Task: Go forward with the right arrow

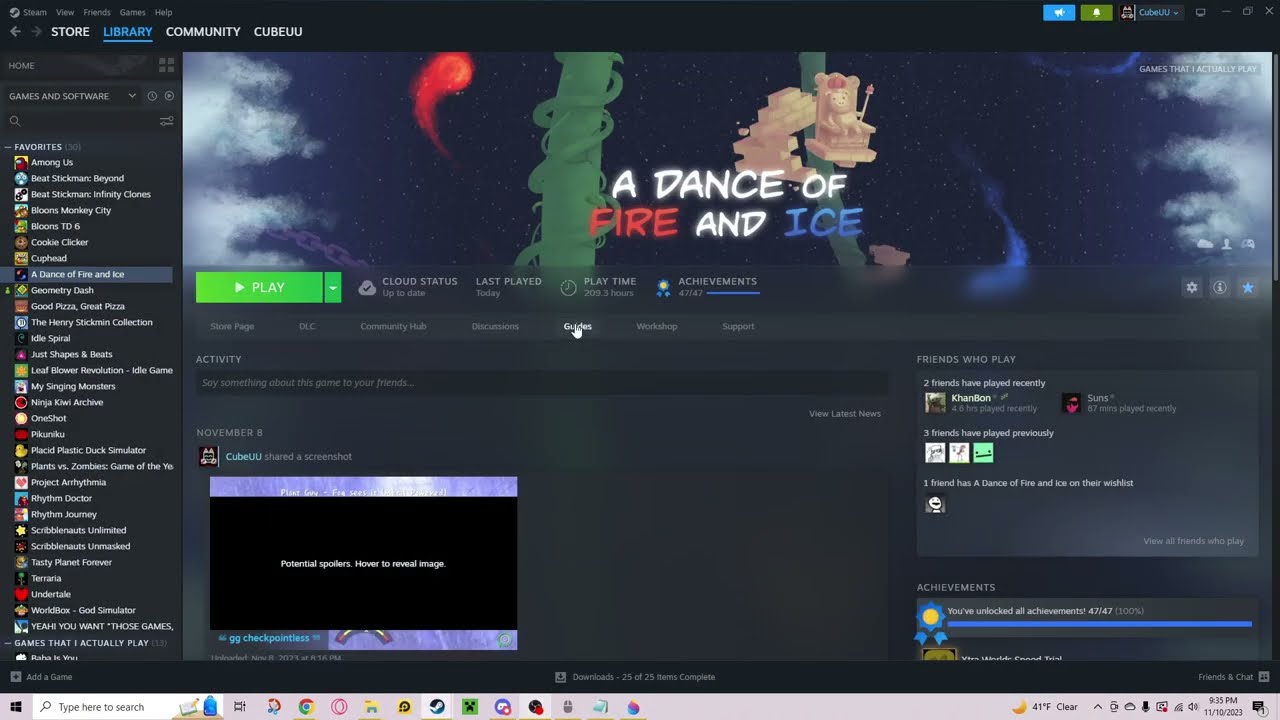Action: (36, 32)
